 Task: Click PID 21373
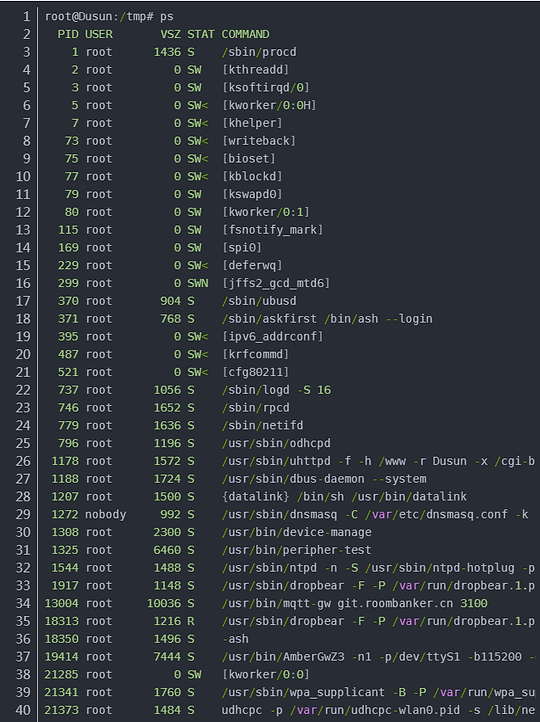(x=62, y=710)
